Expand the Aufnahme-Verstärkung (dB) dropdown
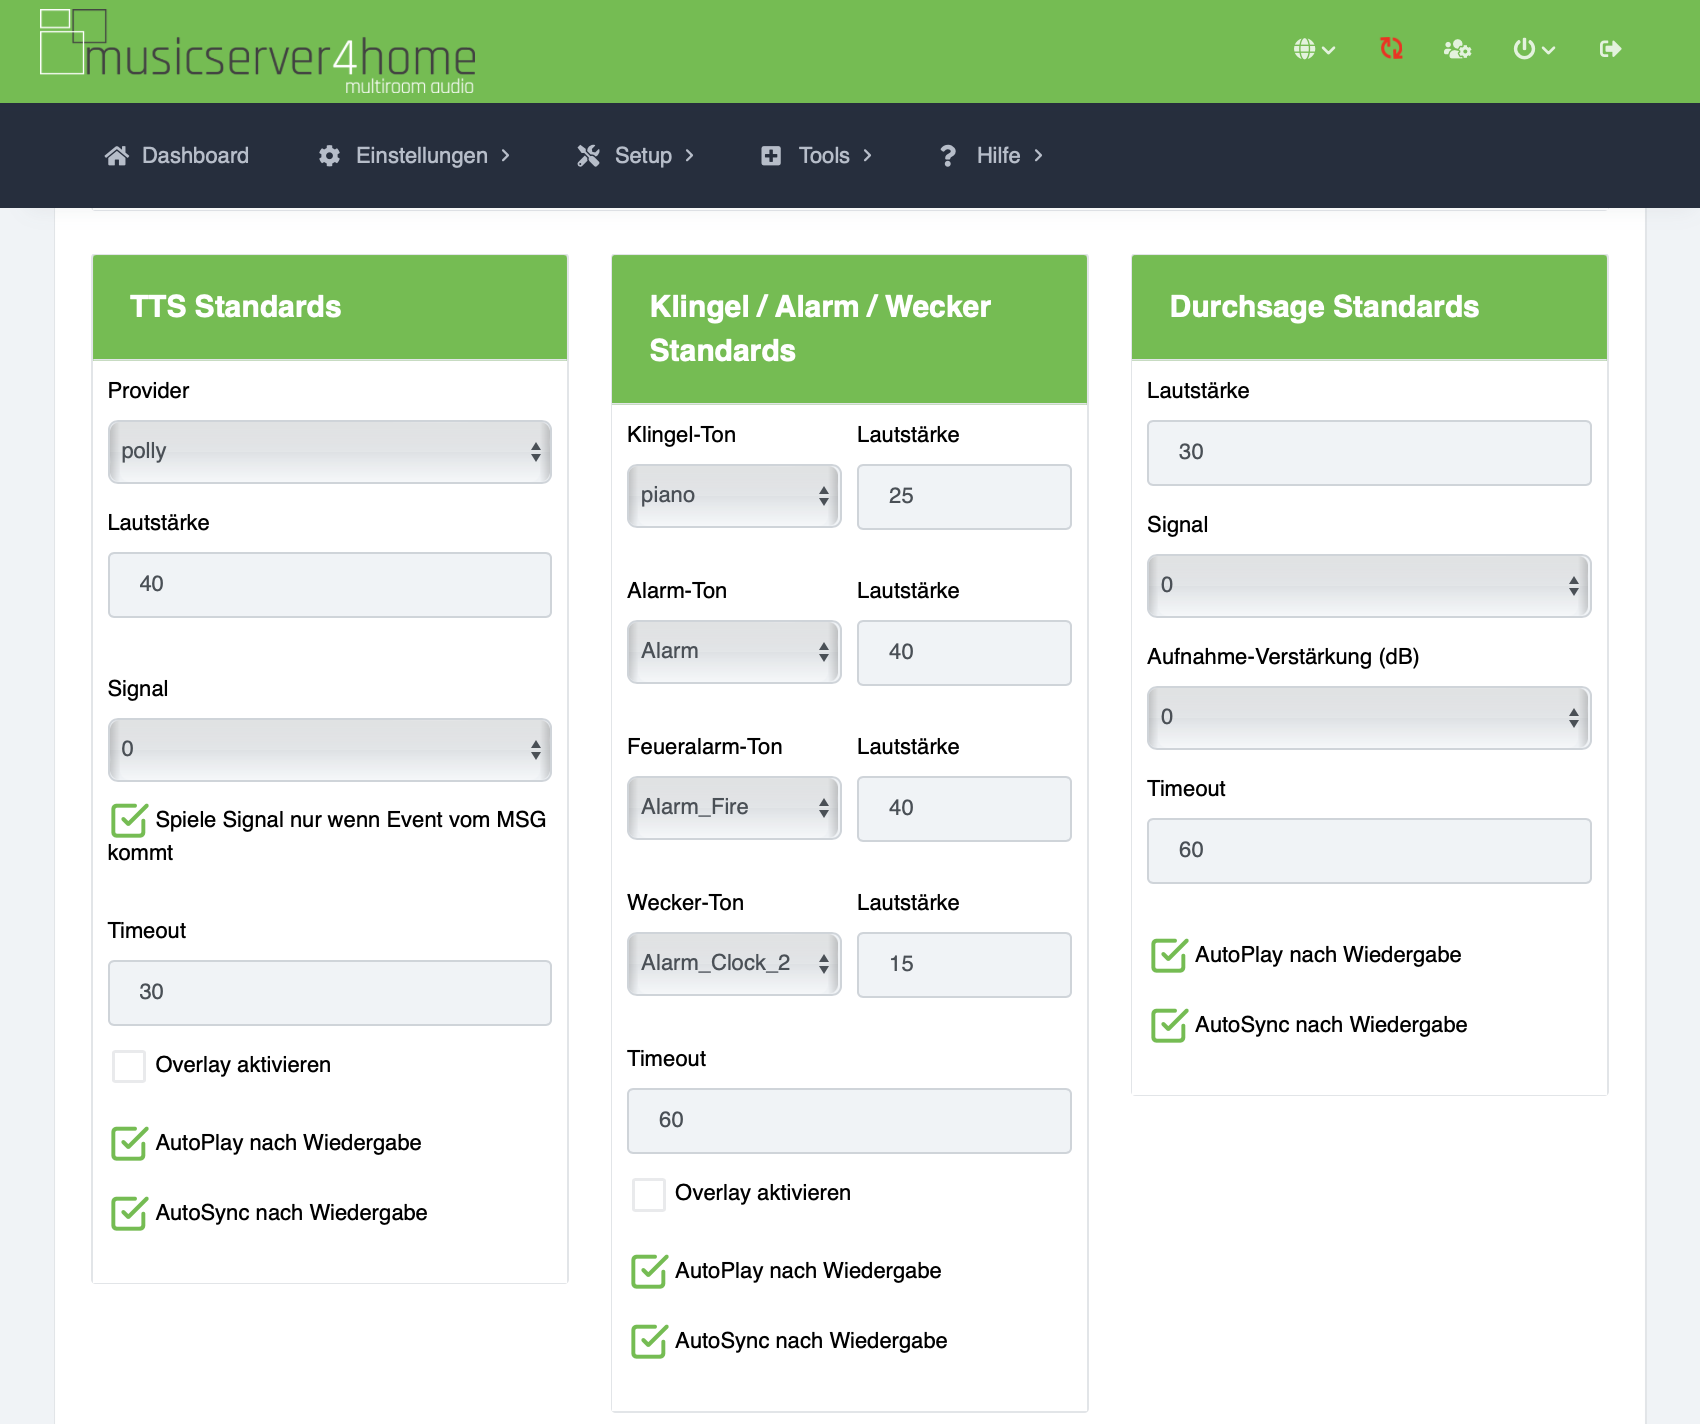The height and width of the screenshot is (1424, 1700). click(1368, 718)
